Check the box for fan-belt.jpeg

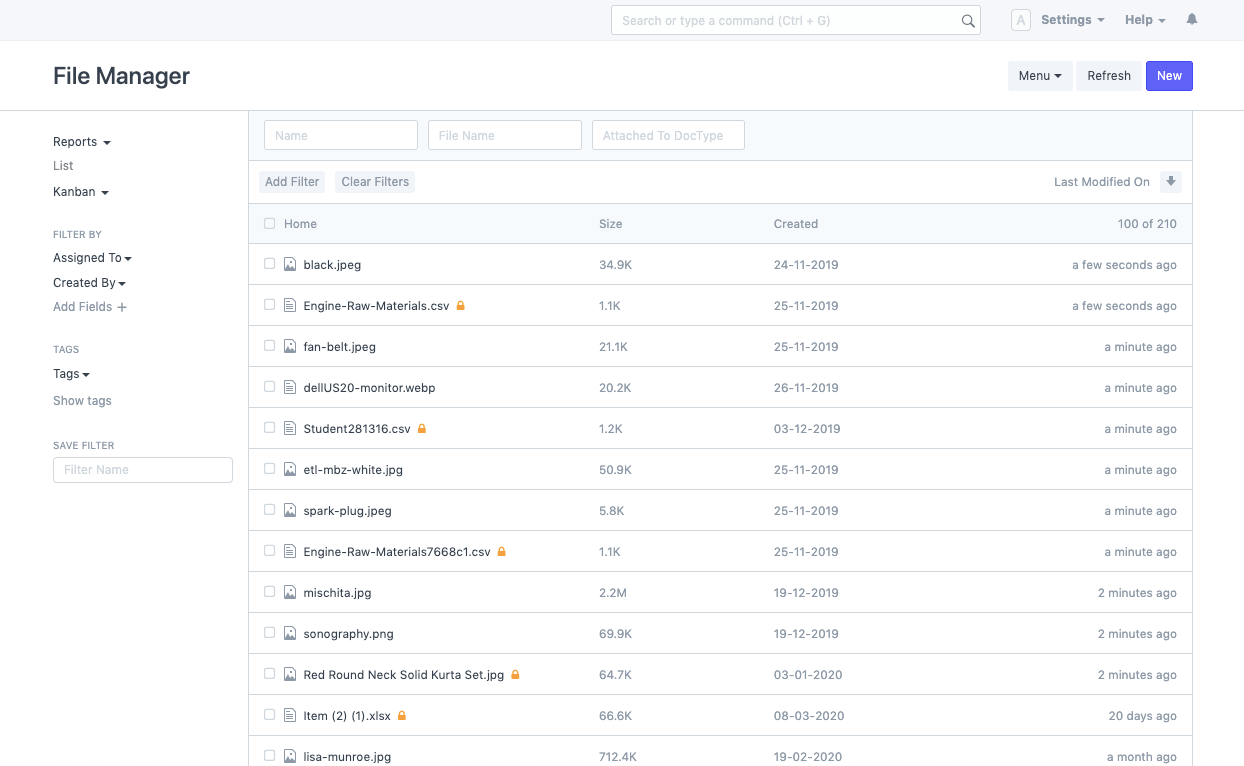tap(269, 346)
